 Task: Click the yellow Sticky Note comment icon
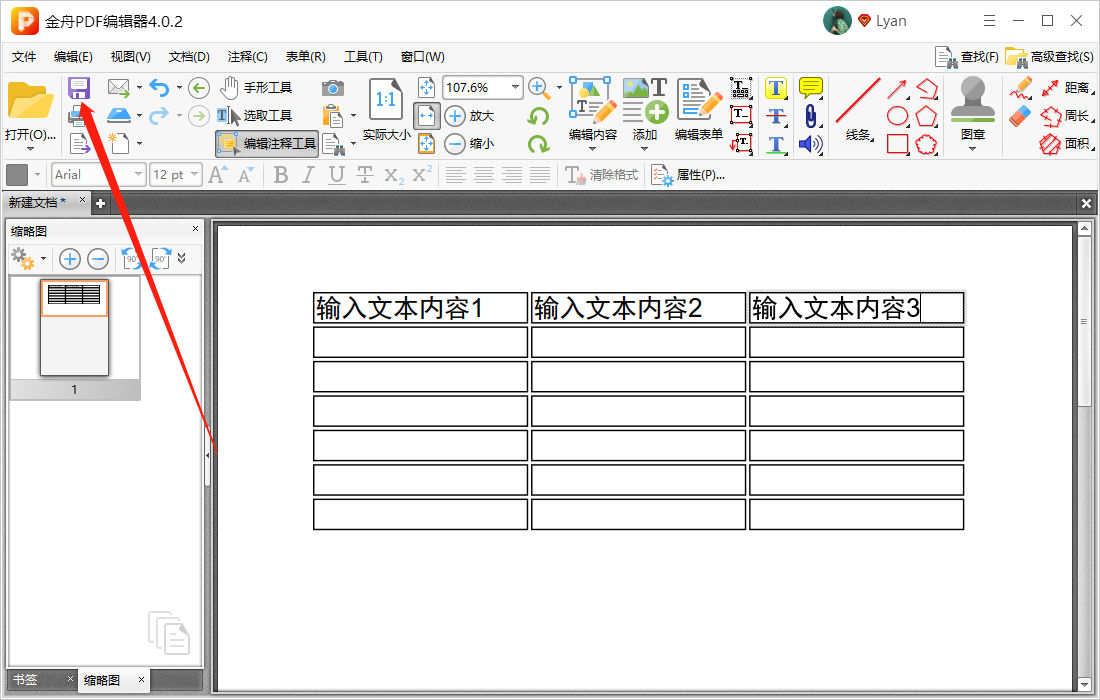point(811,88)
